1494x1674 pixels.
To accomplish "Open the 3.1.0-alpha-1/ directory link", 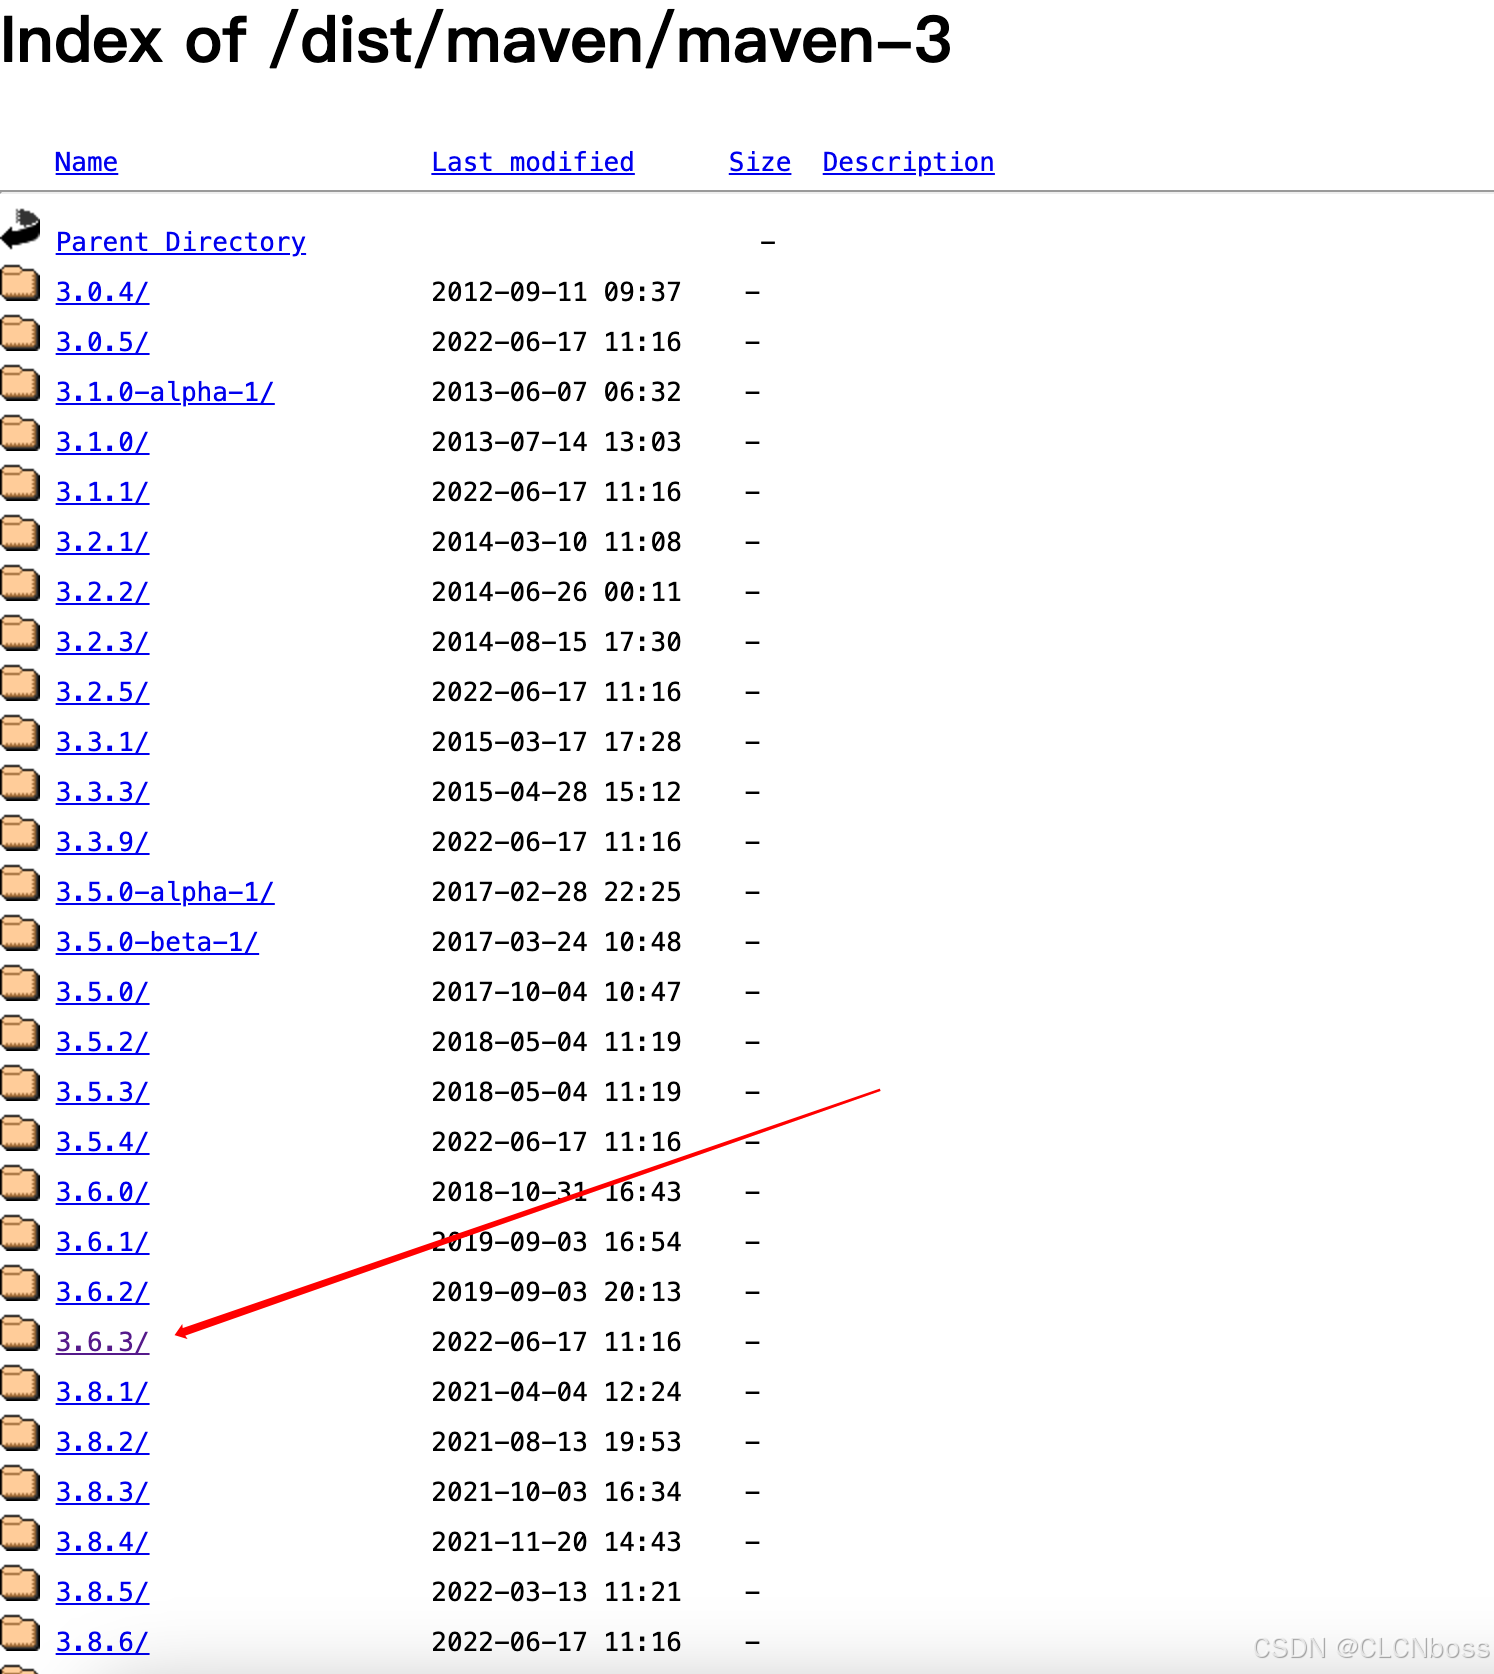I will click(165, 392).
